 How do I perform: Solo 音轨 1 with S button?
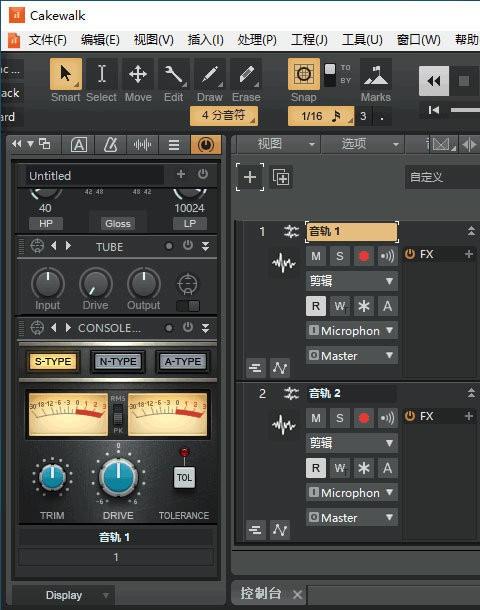pyautogui.click(x=340, y=256)
